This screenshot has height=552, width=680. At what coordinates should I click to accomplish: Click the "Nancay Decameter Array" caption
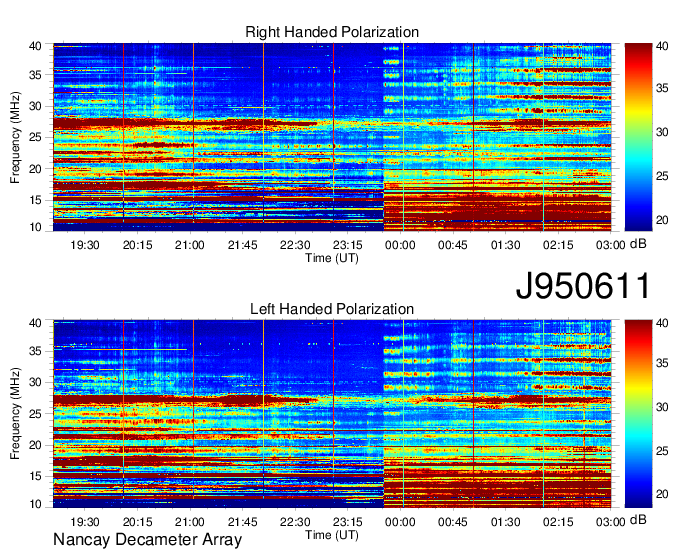point(147,539)
